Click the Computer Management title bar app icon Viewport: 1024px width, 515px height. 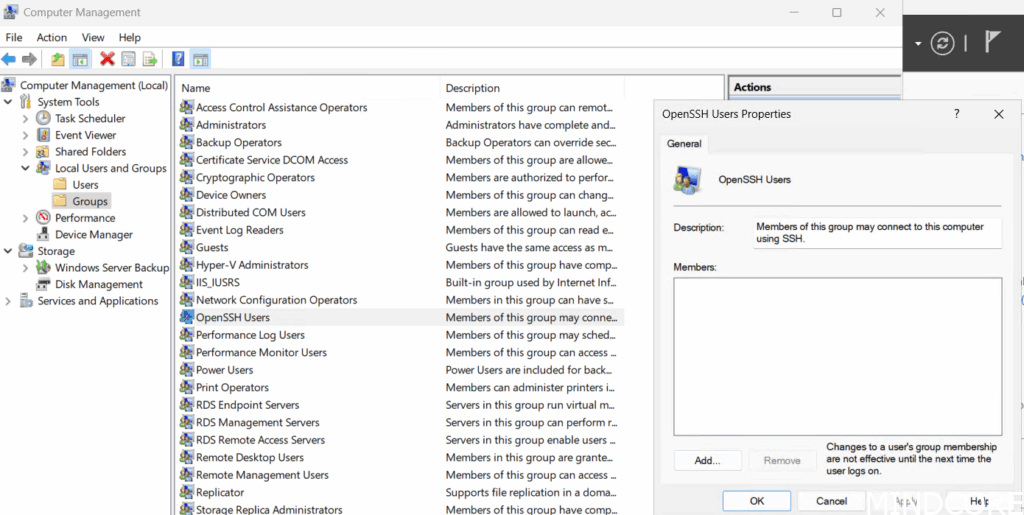[10, 12]
